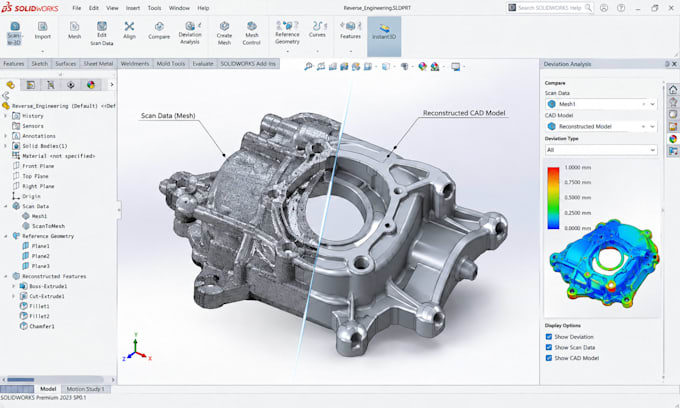The width and height of the screenshot is (680, 408).
Task: Toggle Show Deviation checkbox
Action: [549, 336]
